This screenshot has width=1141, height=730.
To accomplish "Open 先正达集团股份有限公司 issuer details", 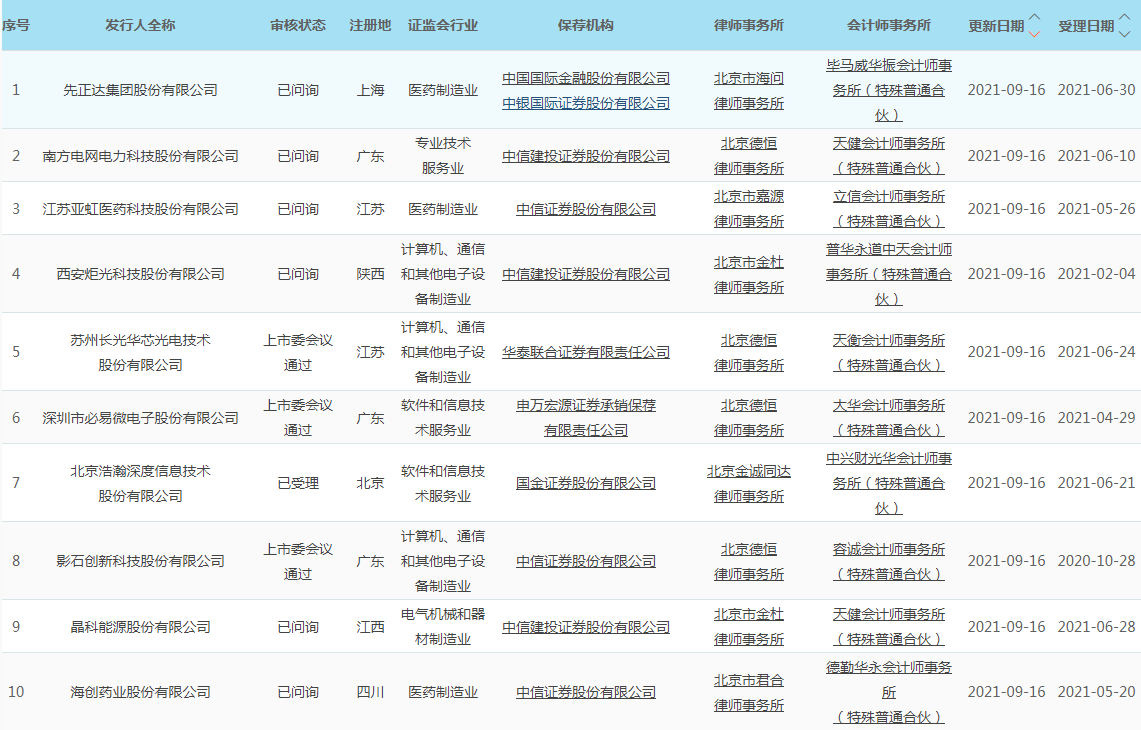I will click(x=140, y=90).
